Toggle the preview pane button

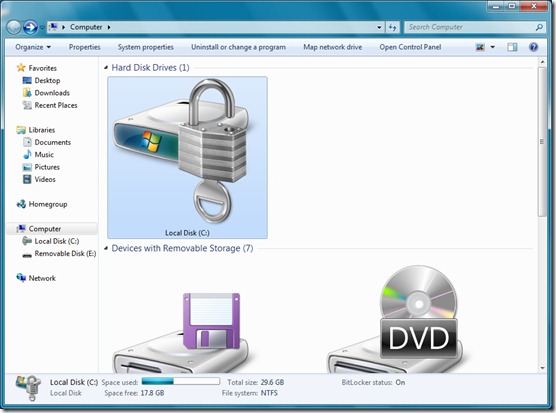512,47
